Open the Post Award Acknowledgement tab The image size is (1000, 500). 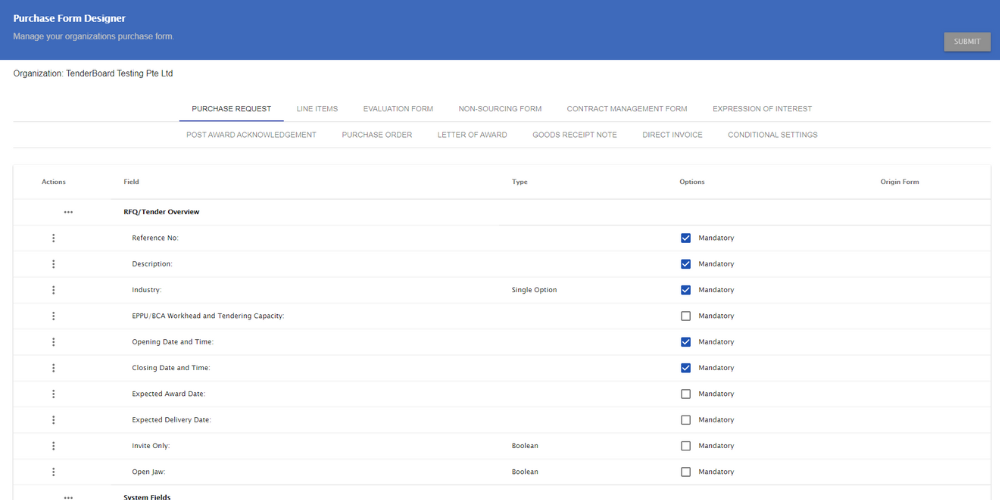[x=251, y=135]
